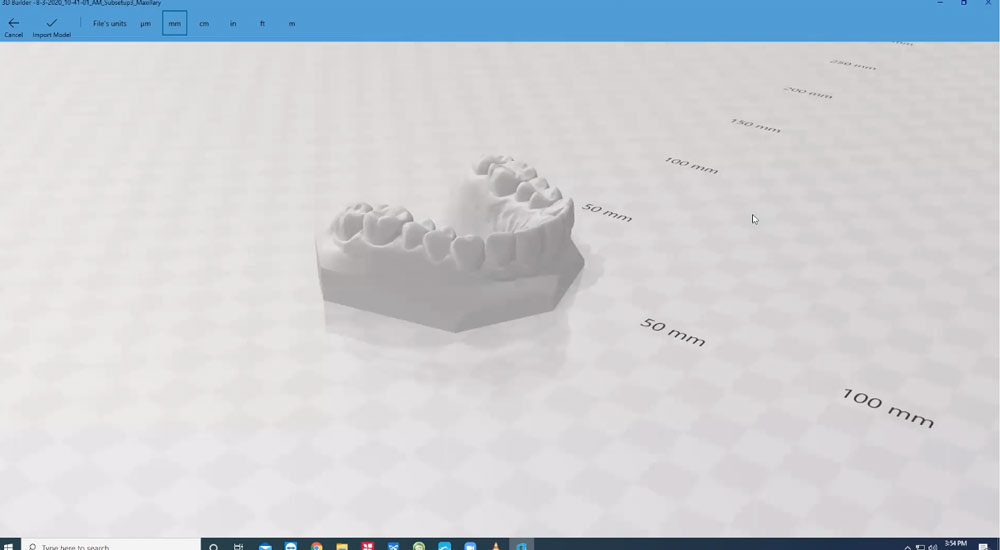The width and height of the screenshot is (1000, 550).
Task: Choose µm as the unit
Action: [x=145, y=24]
